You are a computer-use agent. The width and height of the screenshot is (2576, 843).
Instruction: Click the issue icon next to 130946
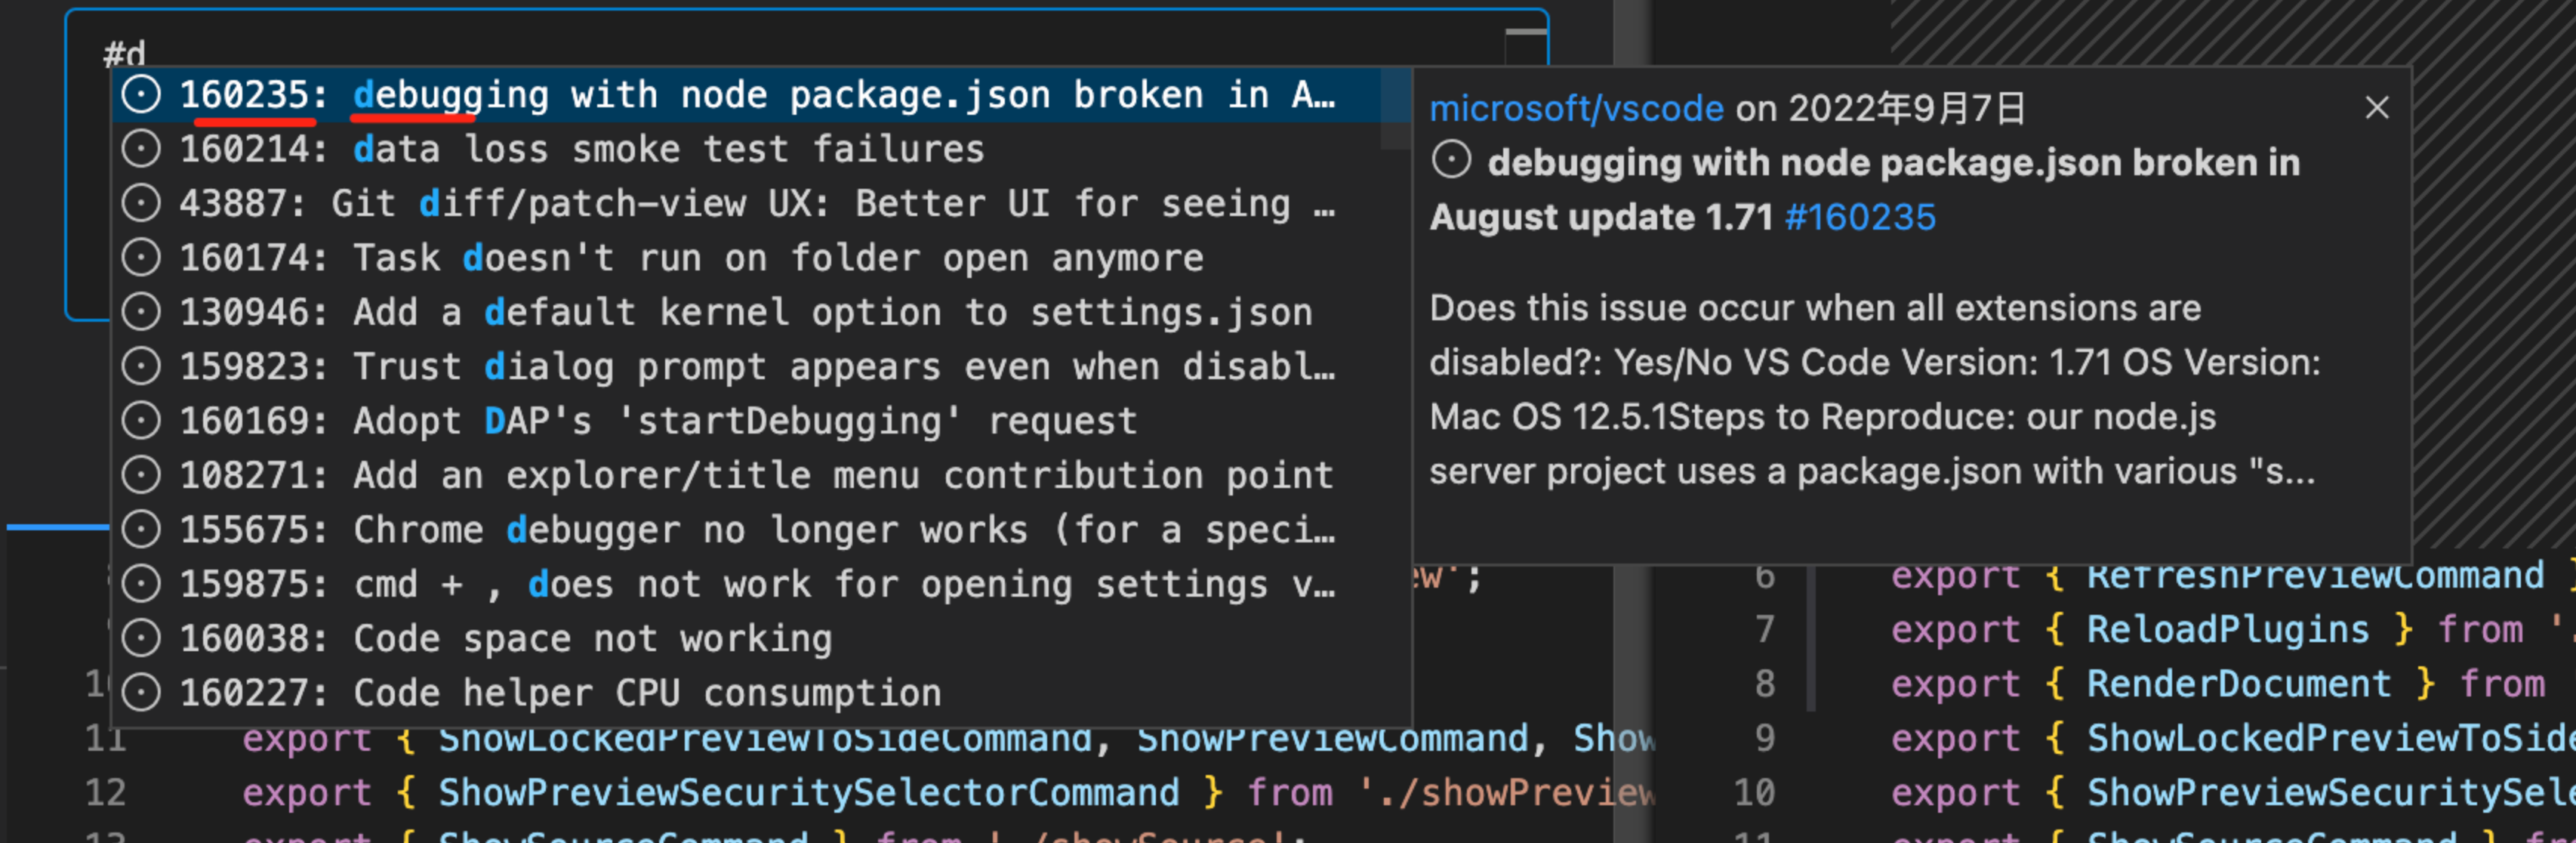(x=140, y=311)
